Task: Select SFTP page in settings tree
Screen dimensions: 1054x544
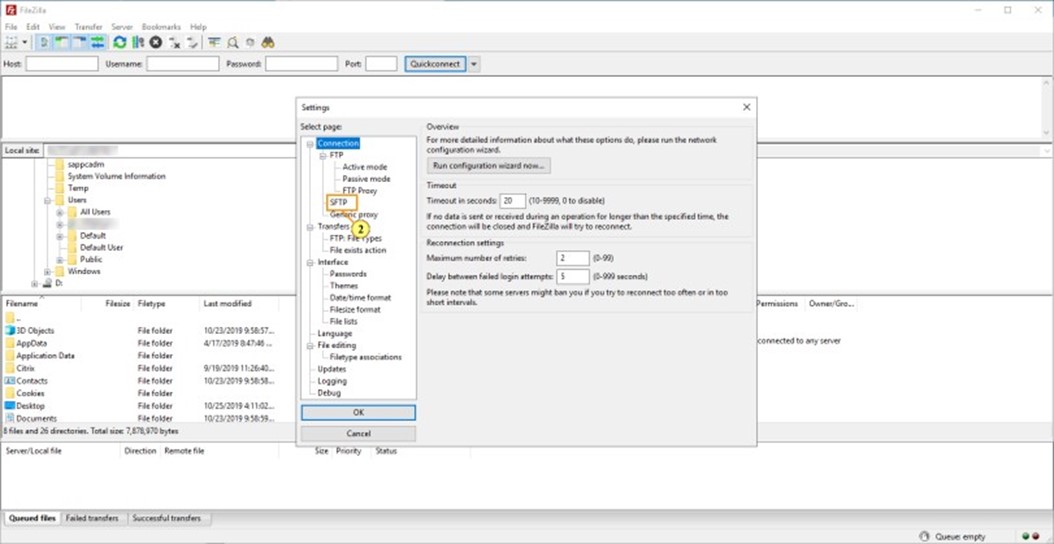Action: tap(338, 202)
